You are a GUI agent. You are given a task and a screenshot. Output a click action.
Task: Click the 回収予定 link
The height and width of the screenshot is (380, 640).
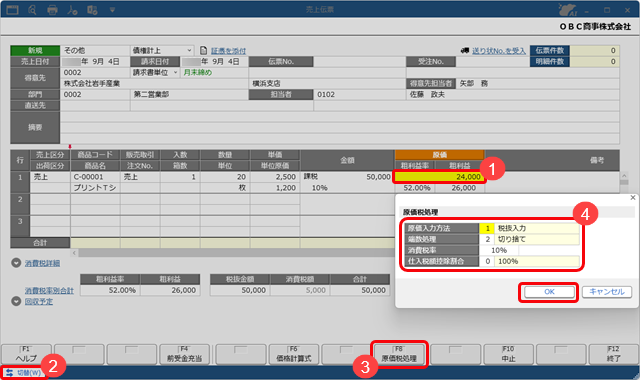39,302
